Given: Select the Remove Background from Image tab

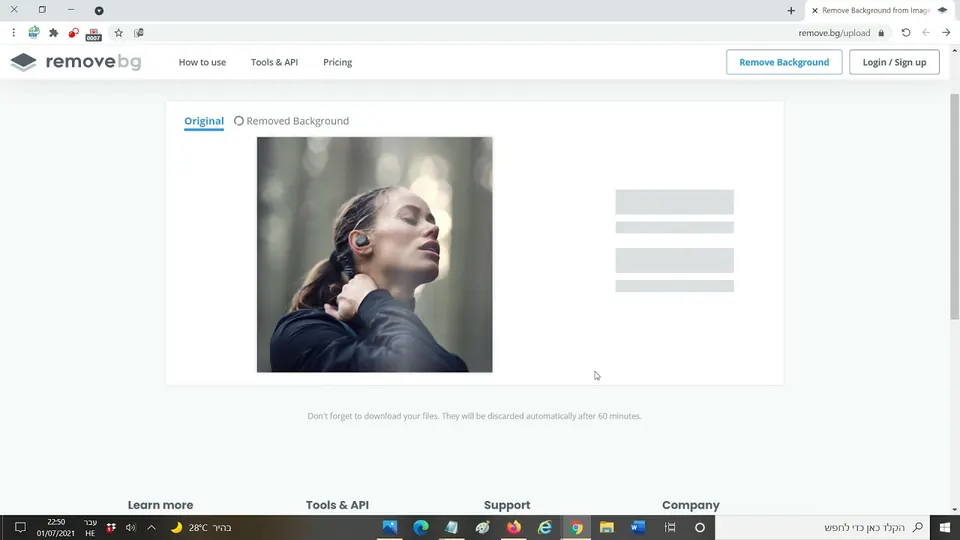Looking at the screenshot, I should tap(881, 10).
